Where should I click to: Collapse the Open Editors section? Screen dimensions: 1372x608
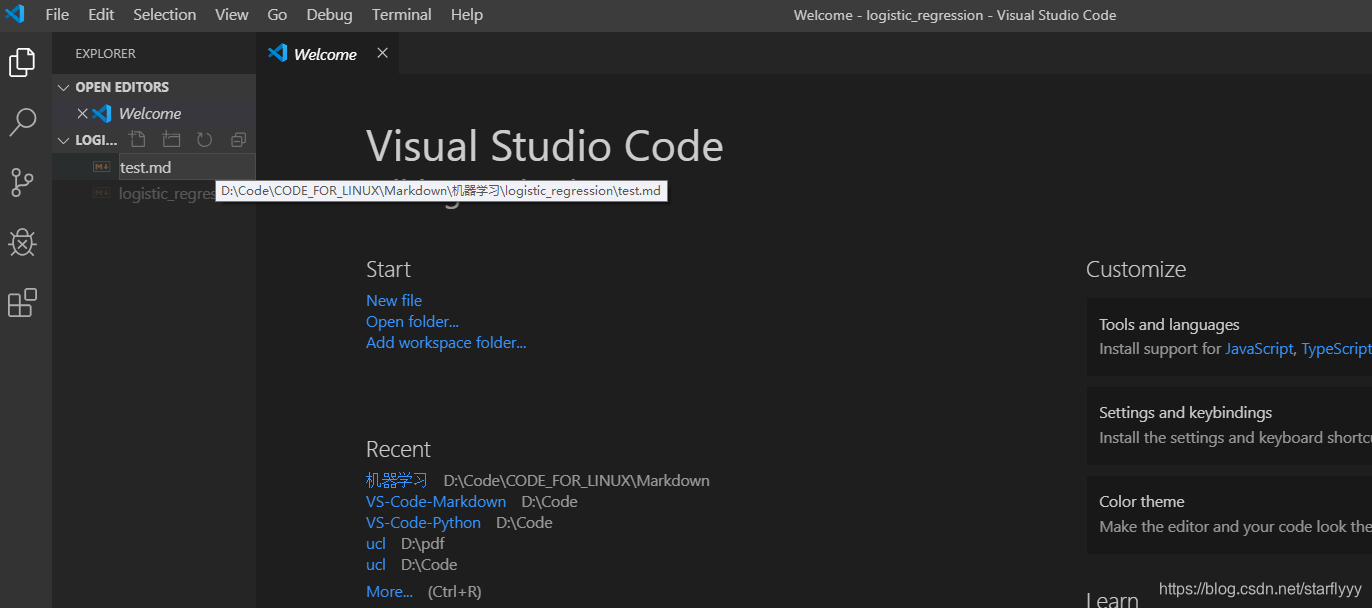64,87
